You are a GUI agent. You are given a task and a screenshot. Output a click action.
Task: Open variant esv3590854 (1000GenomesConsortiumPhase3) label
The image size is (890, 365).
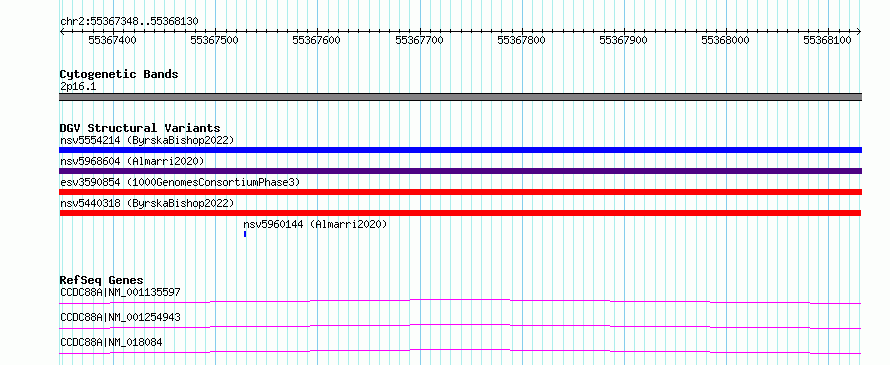pos(180,182)
